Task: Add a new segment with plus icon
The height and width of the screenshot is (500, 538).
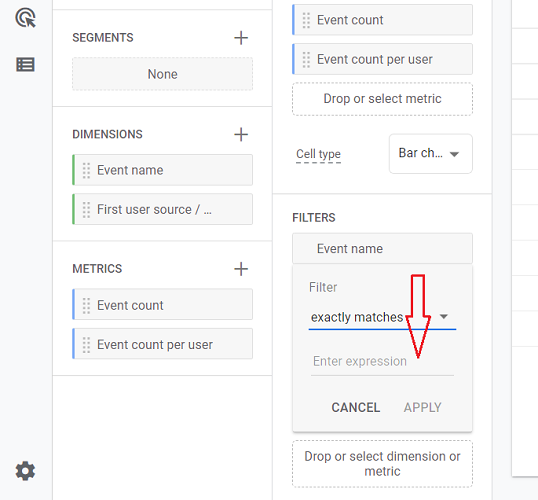Action: pos(241,38)
